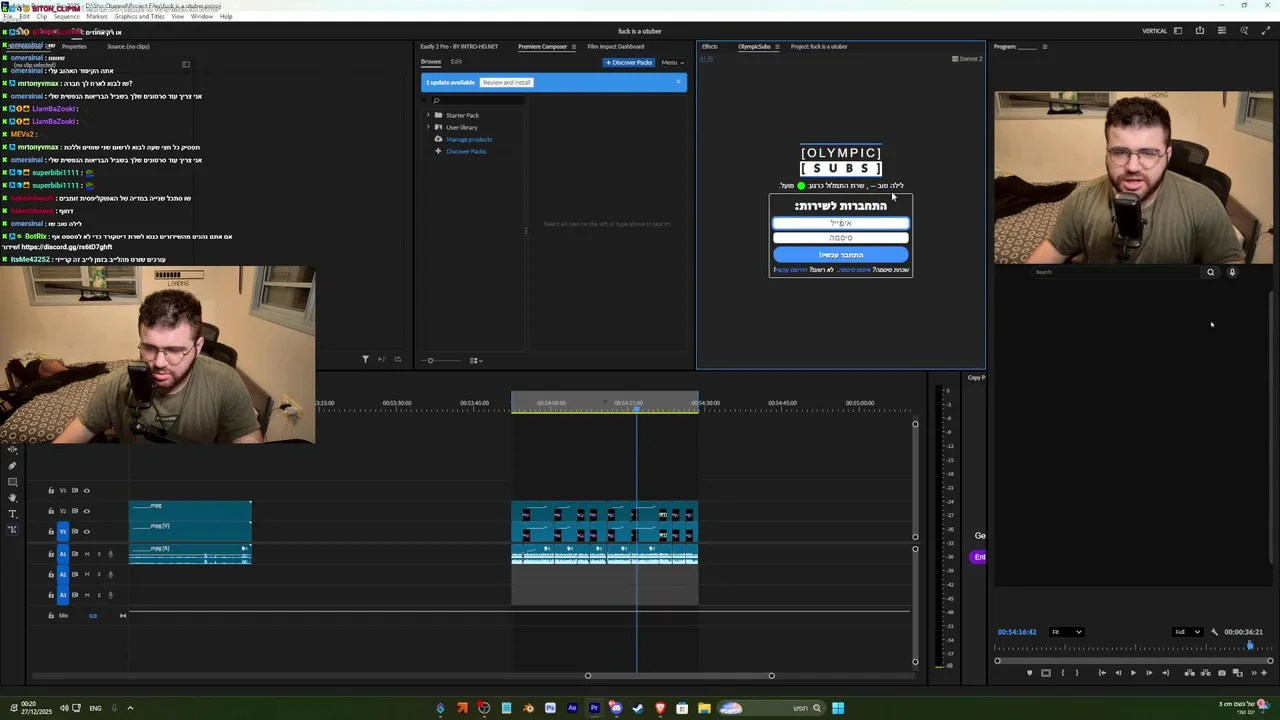Screen dimensions: 1280x720
Task: Select the Hand tool
Action: 12,497
